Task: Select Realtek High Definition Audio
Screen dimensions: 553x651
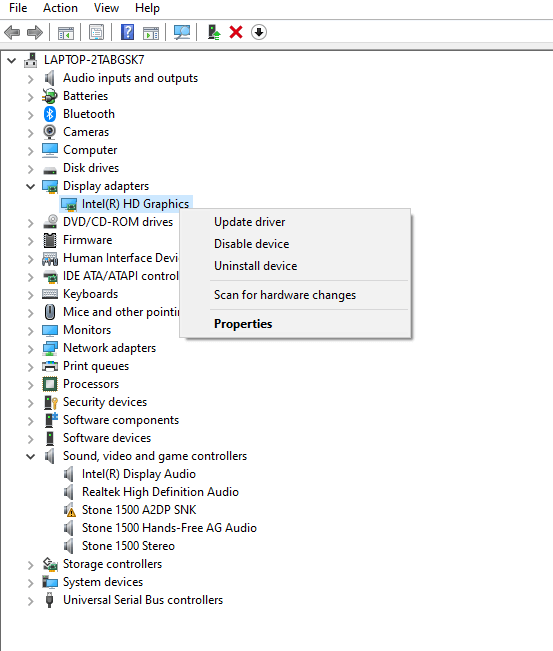Action: coord(160,492)
